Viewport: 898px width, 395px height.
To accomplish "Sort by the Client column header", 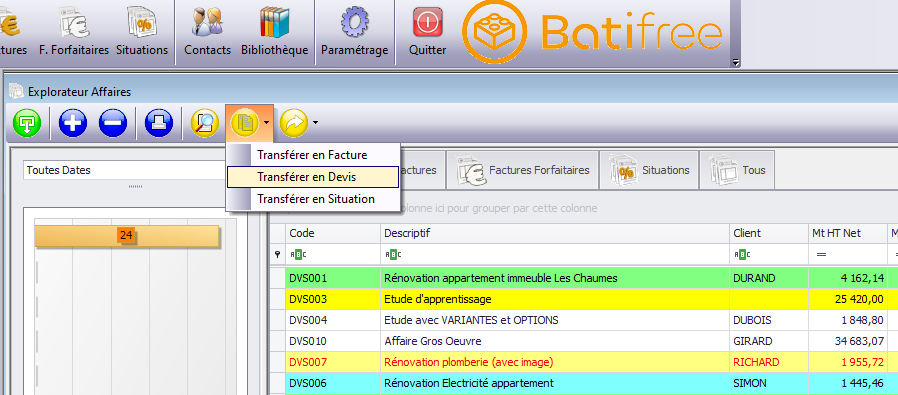I will [x=769, y=233].
